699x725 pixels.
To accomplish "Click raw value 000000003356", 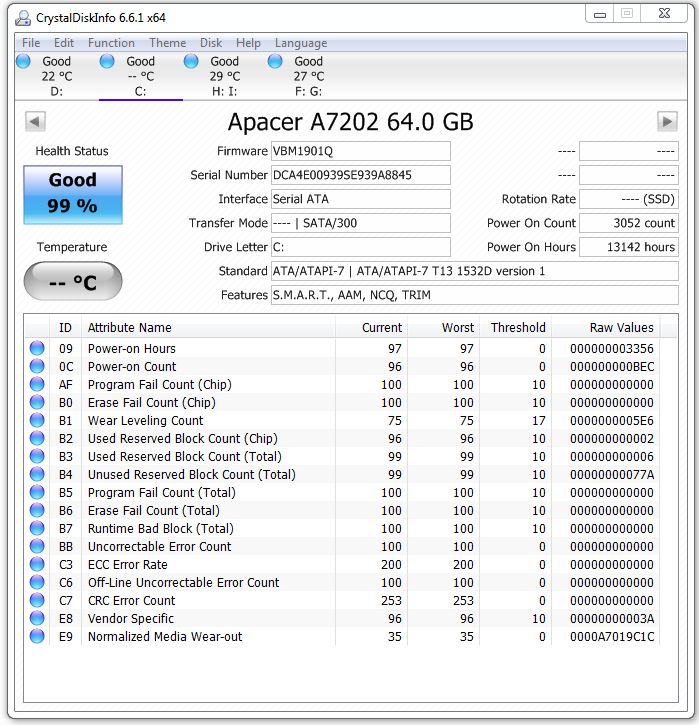I will tap(612, 349).
